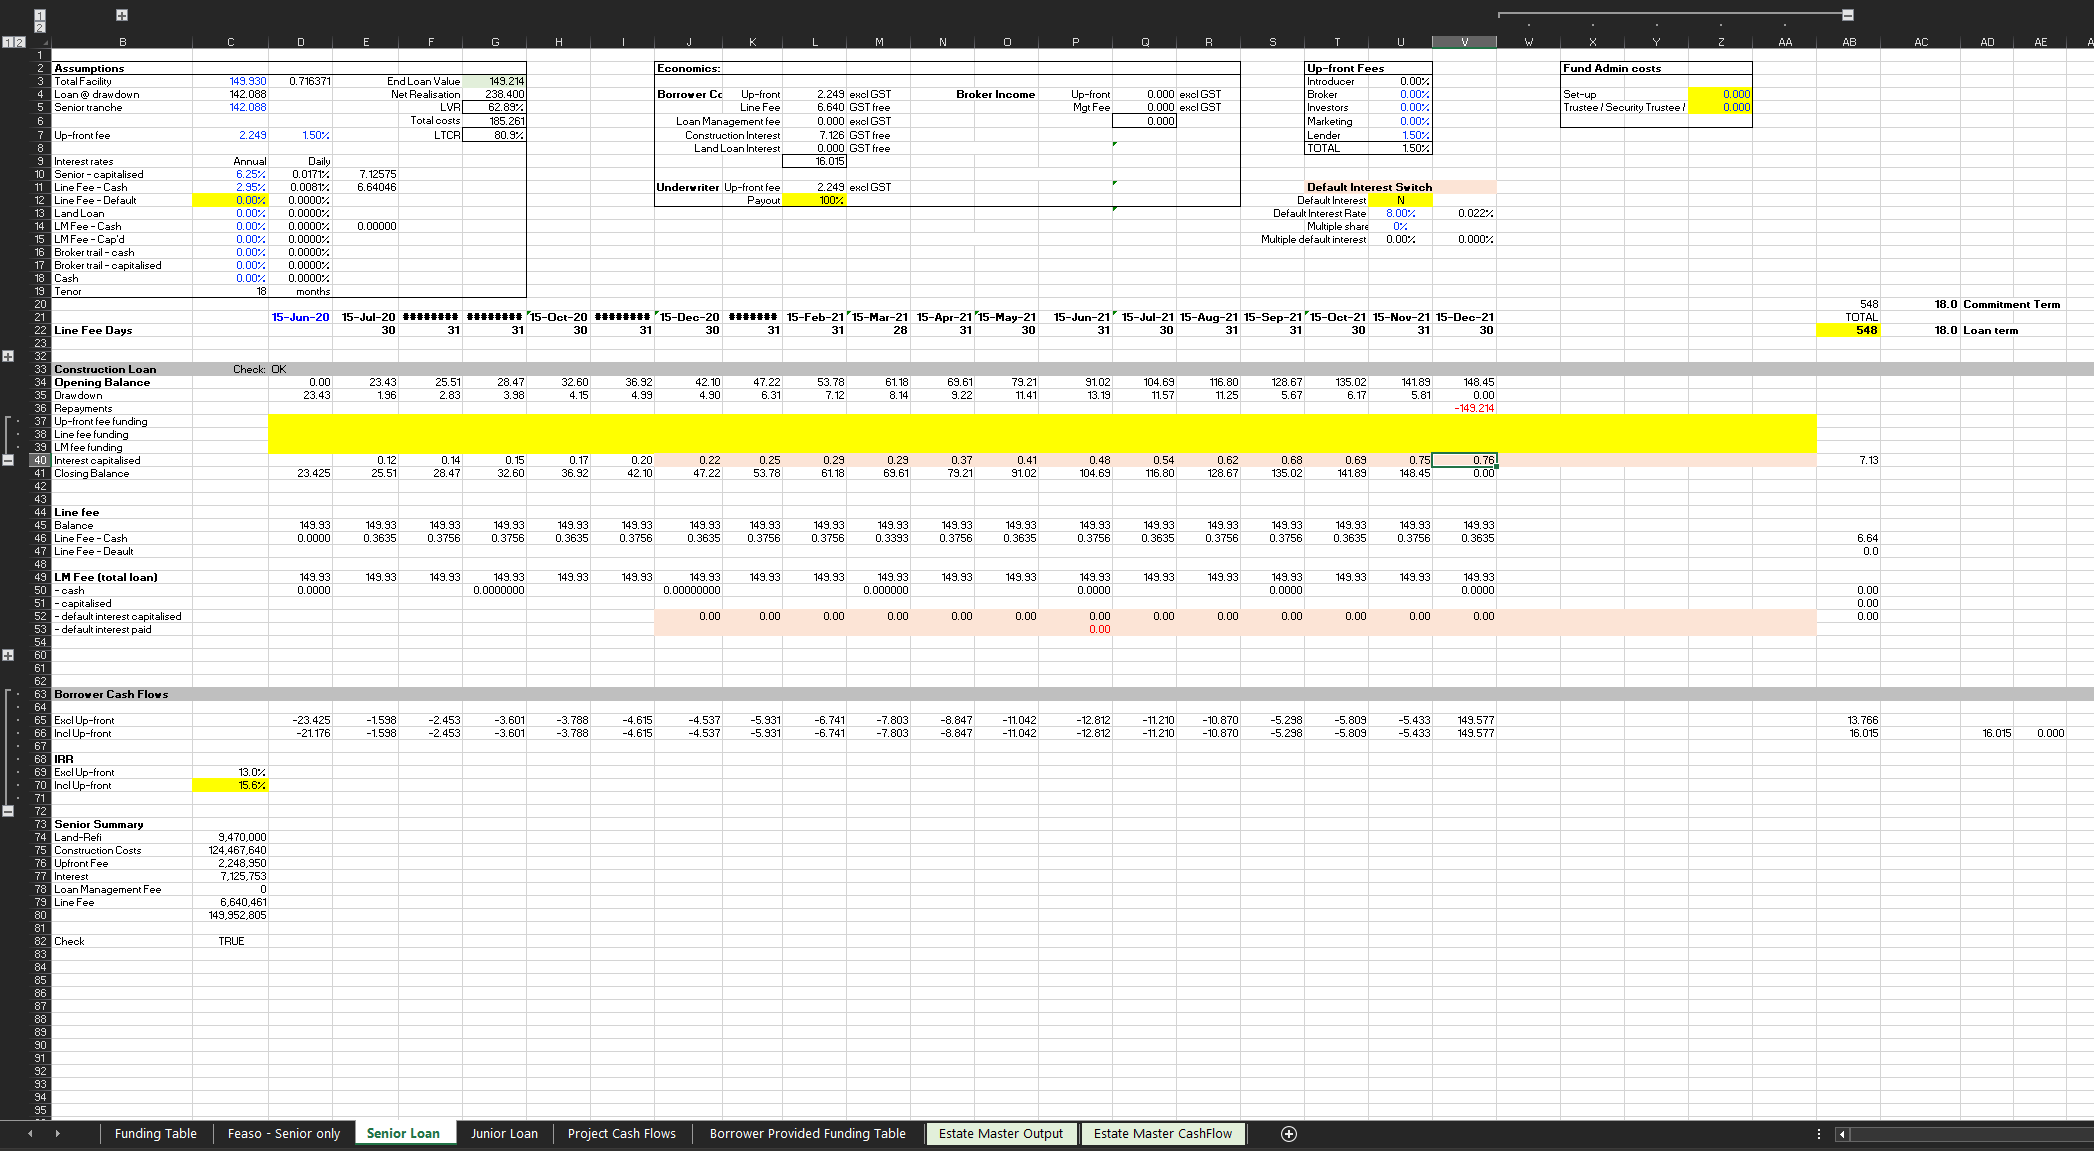Select Construction Costs value 124,467,640
Viewport: 2094px width, 1151px height.
231,850
